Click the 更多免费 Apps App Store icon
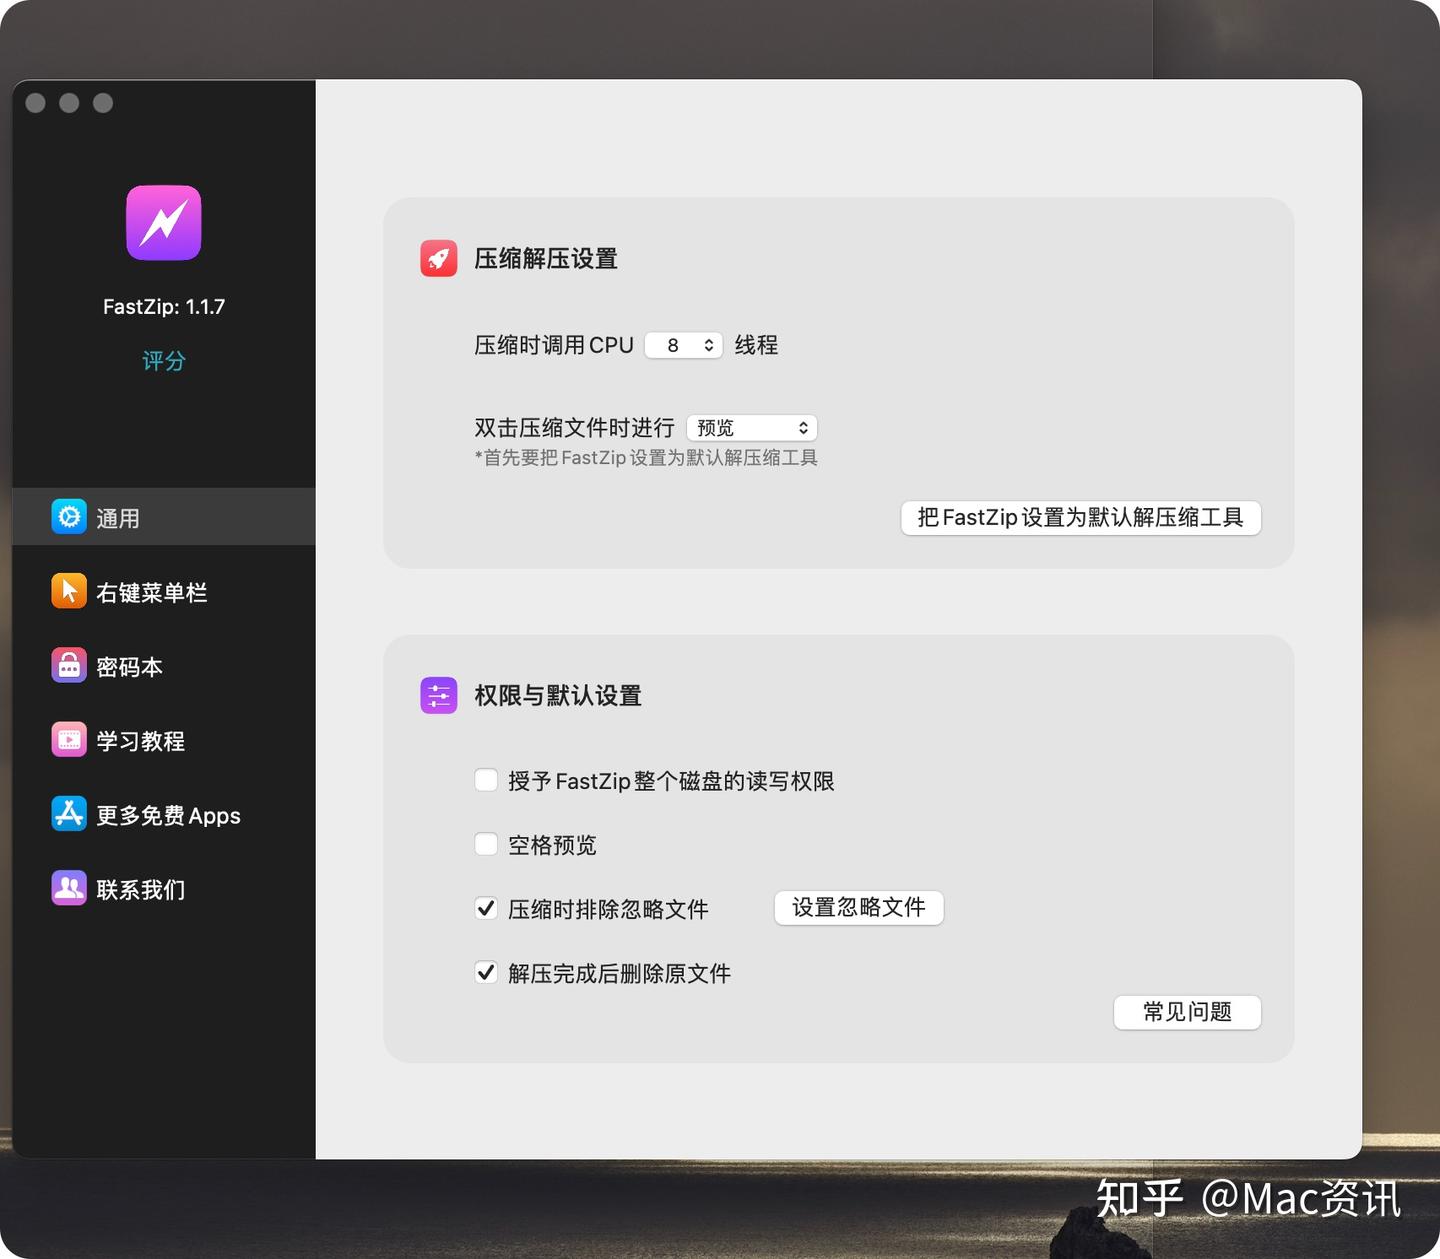This screenshot has width=1440, height=1259. [x=67, y=814]
